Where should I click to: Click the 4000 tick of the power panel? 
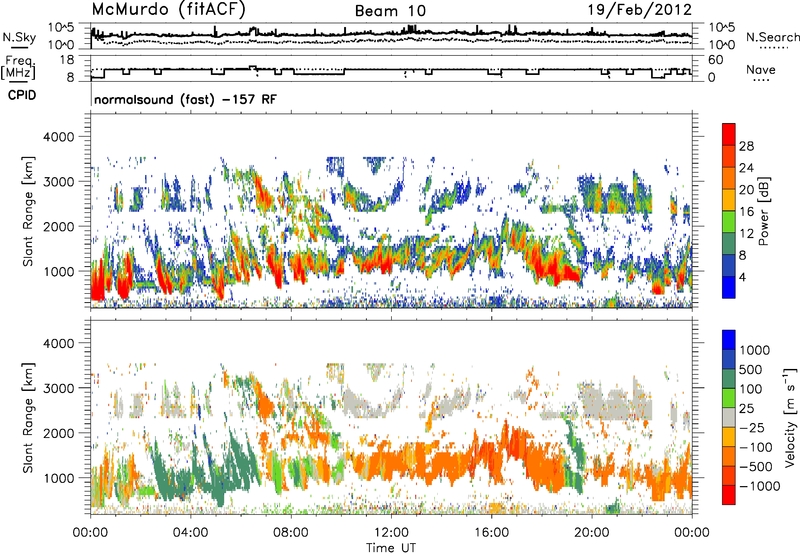(58, 137)
